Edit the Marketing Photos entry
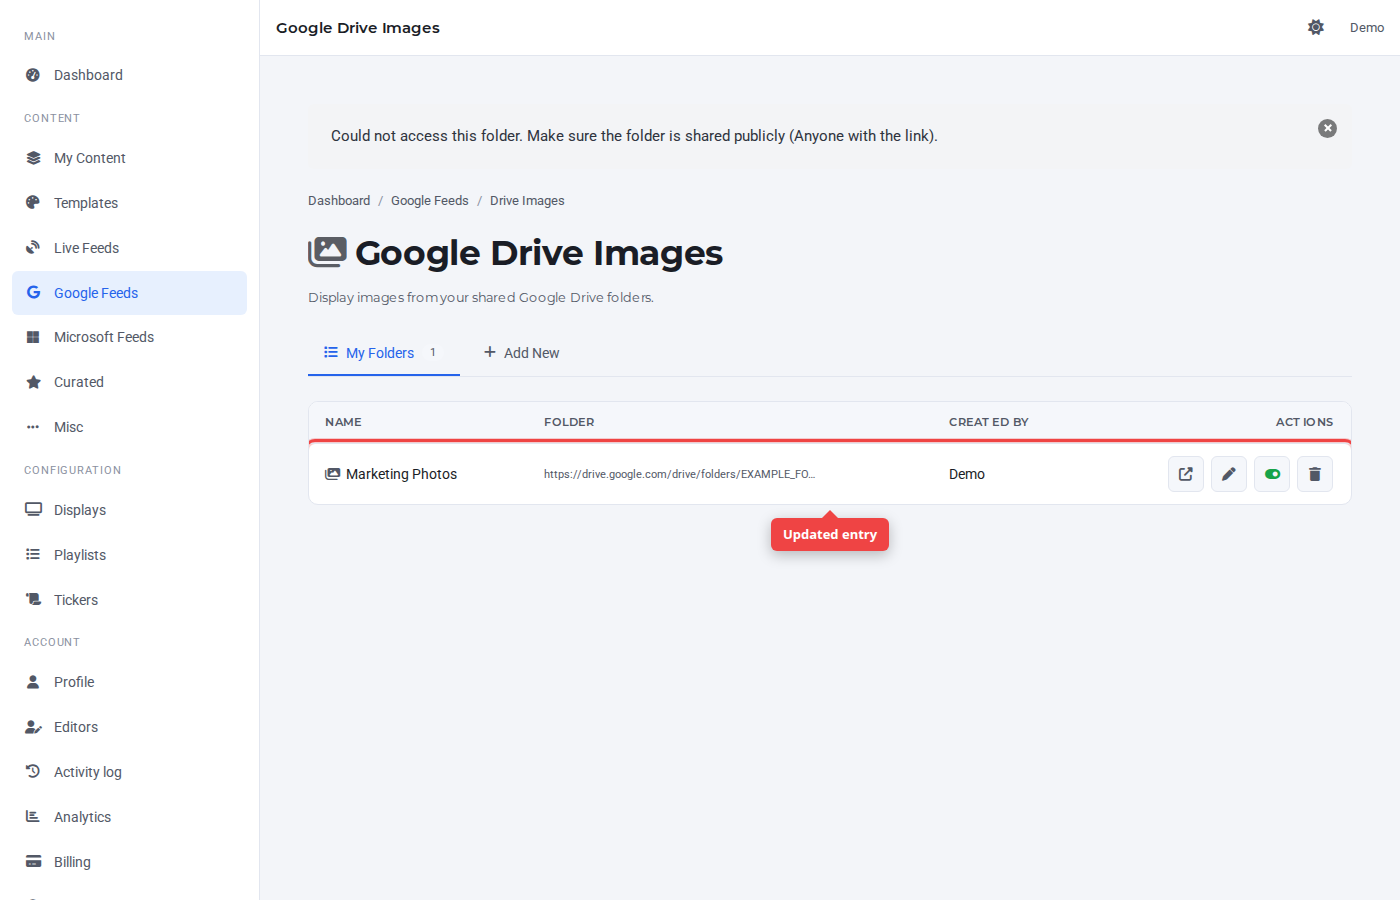1400x900 pixels. pyautogui.click(x=1229, y=474)
